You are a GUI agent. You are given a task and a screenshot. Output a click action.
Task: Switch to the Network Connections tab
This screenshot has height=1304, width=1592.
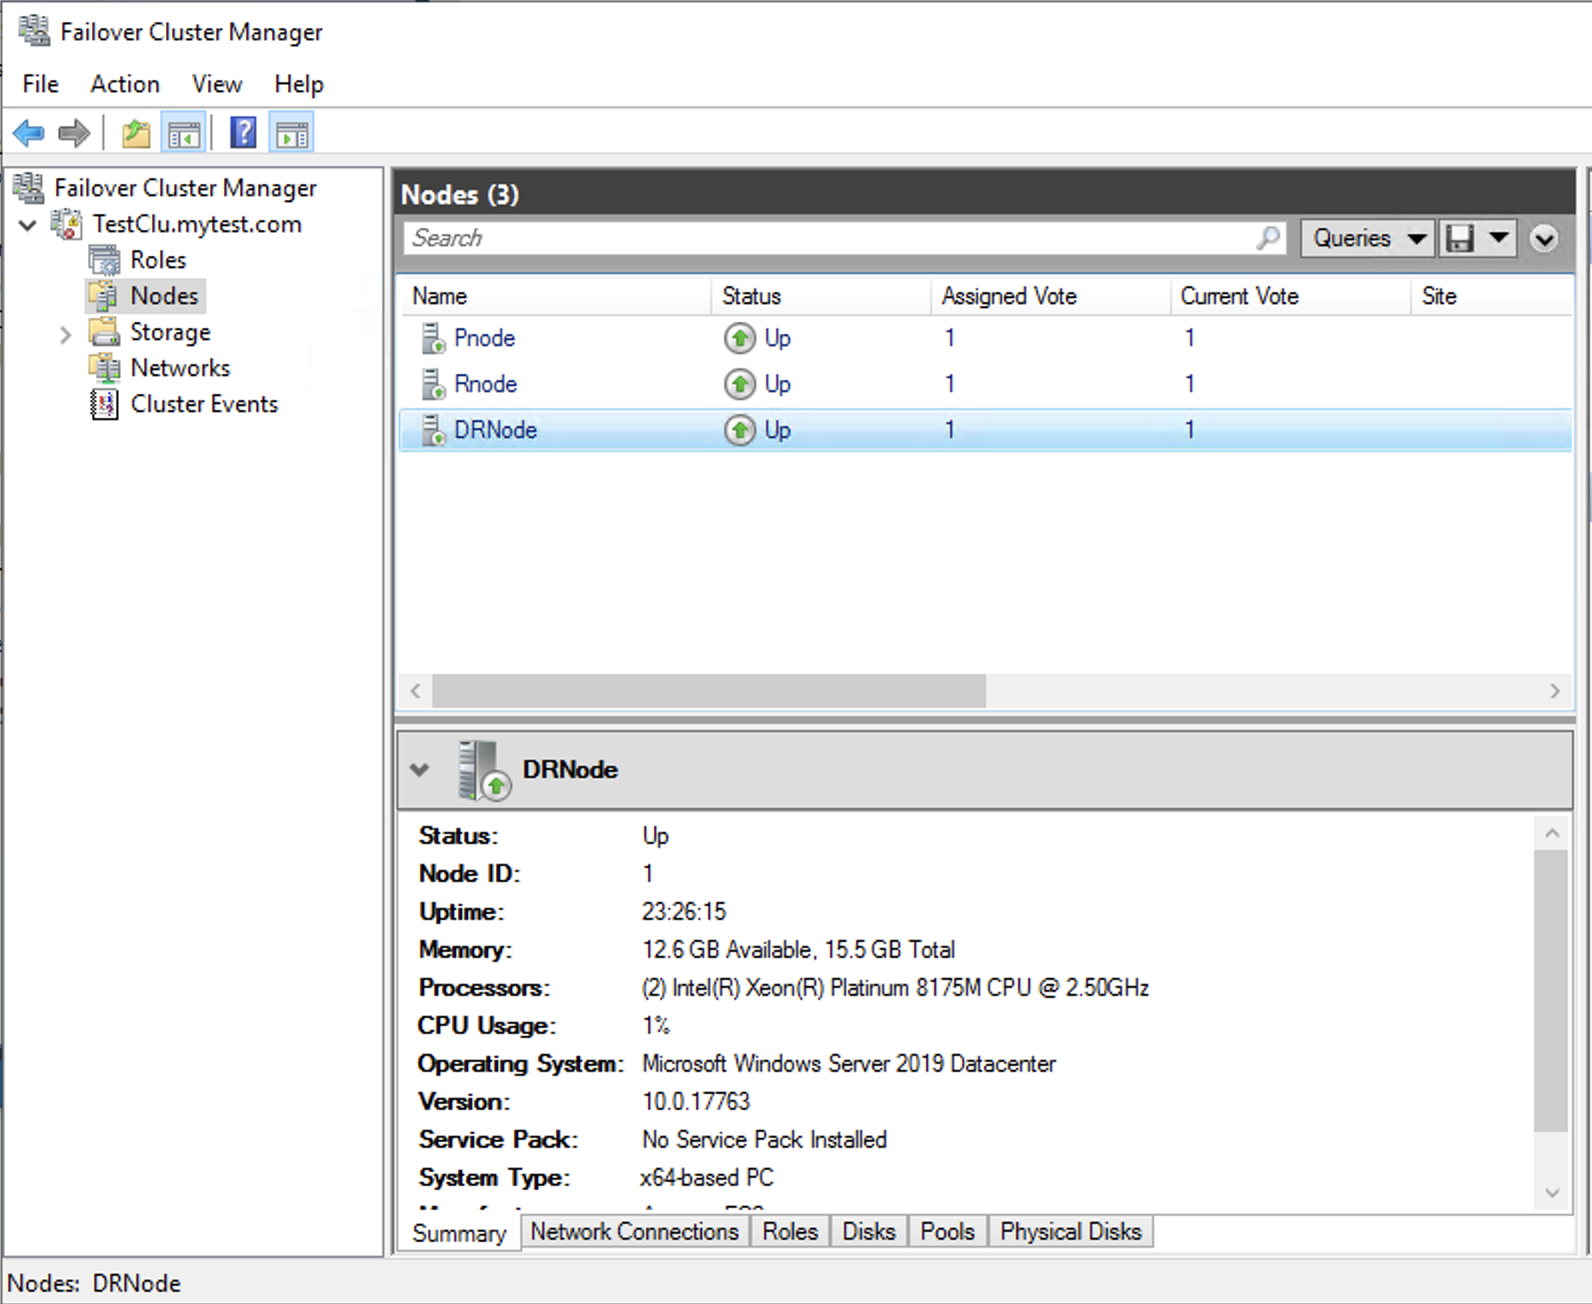[634, 1232]
